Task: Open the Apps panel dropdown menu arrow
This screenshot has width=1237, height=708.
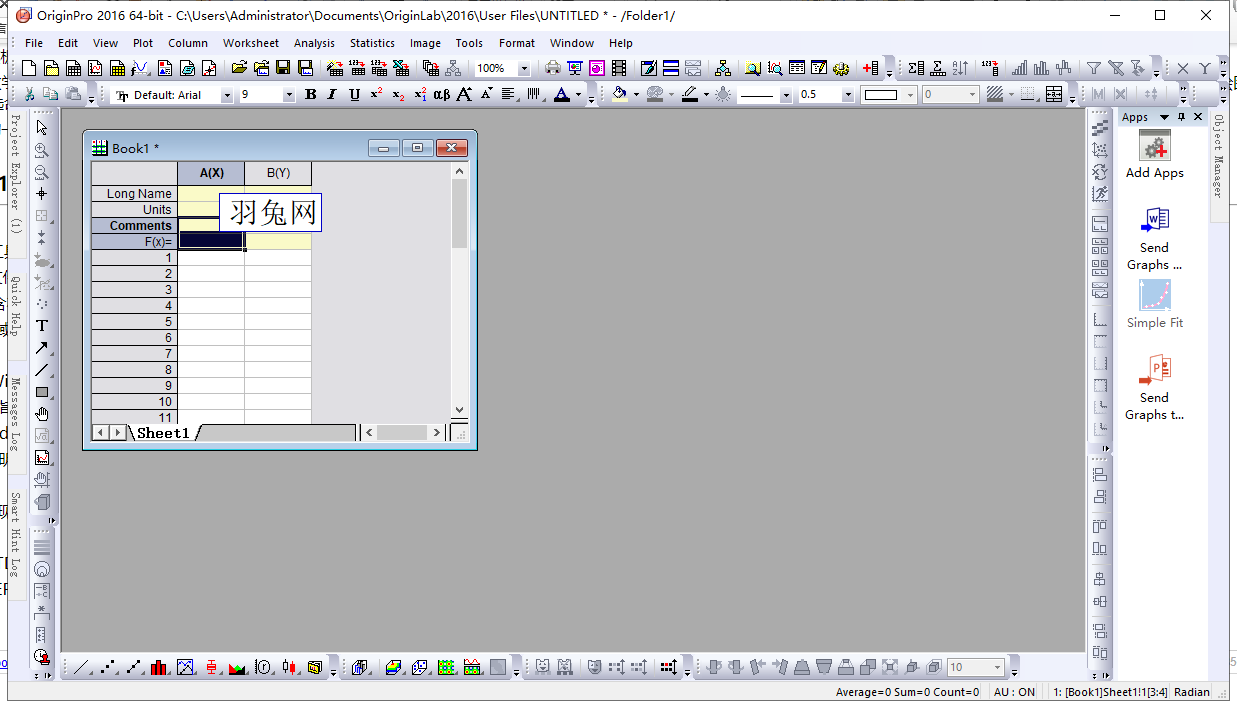Action: tap(1164, 117)
